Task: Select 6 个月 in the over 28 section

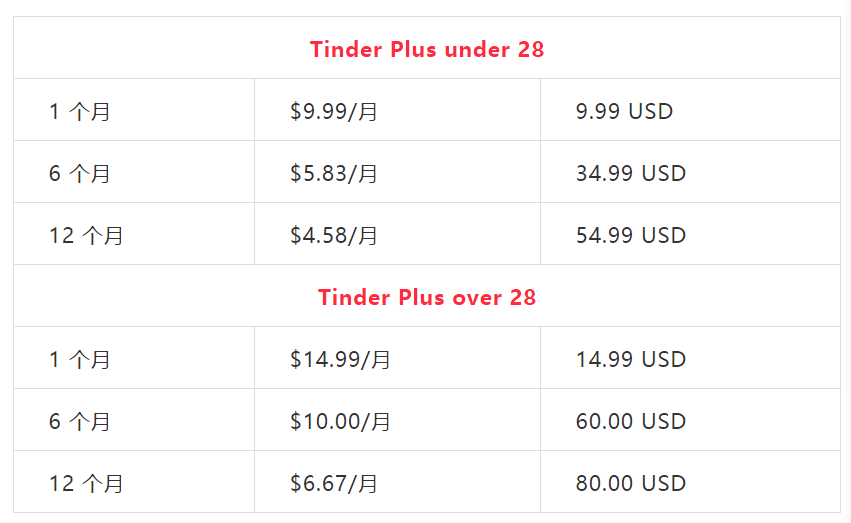Action: coord(80,421)
